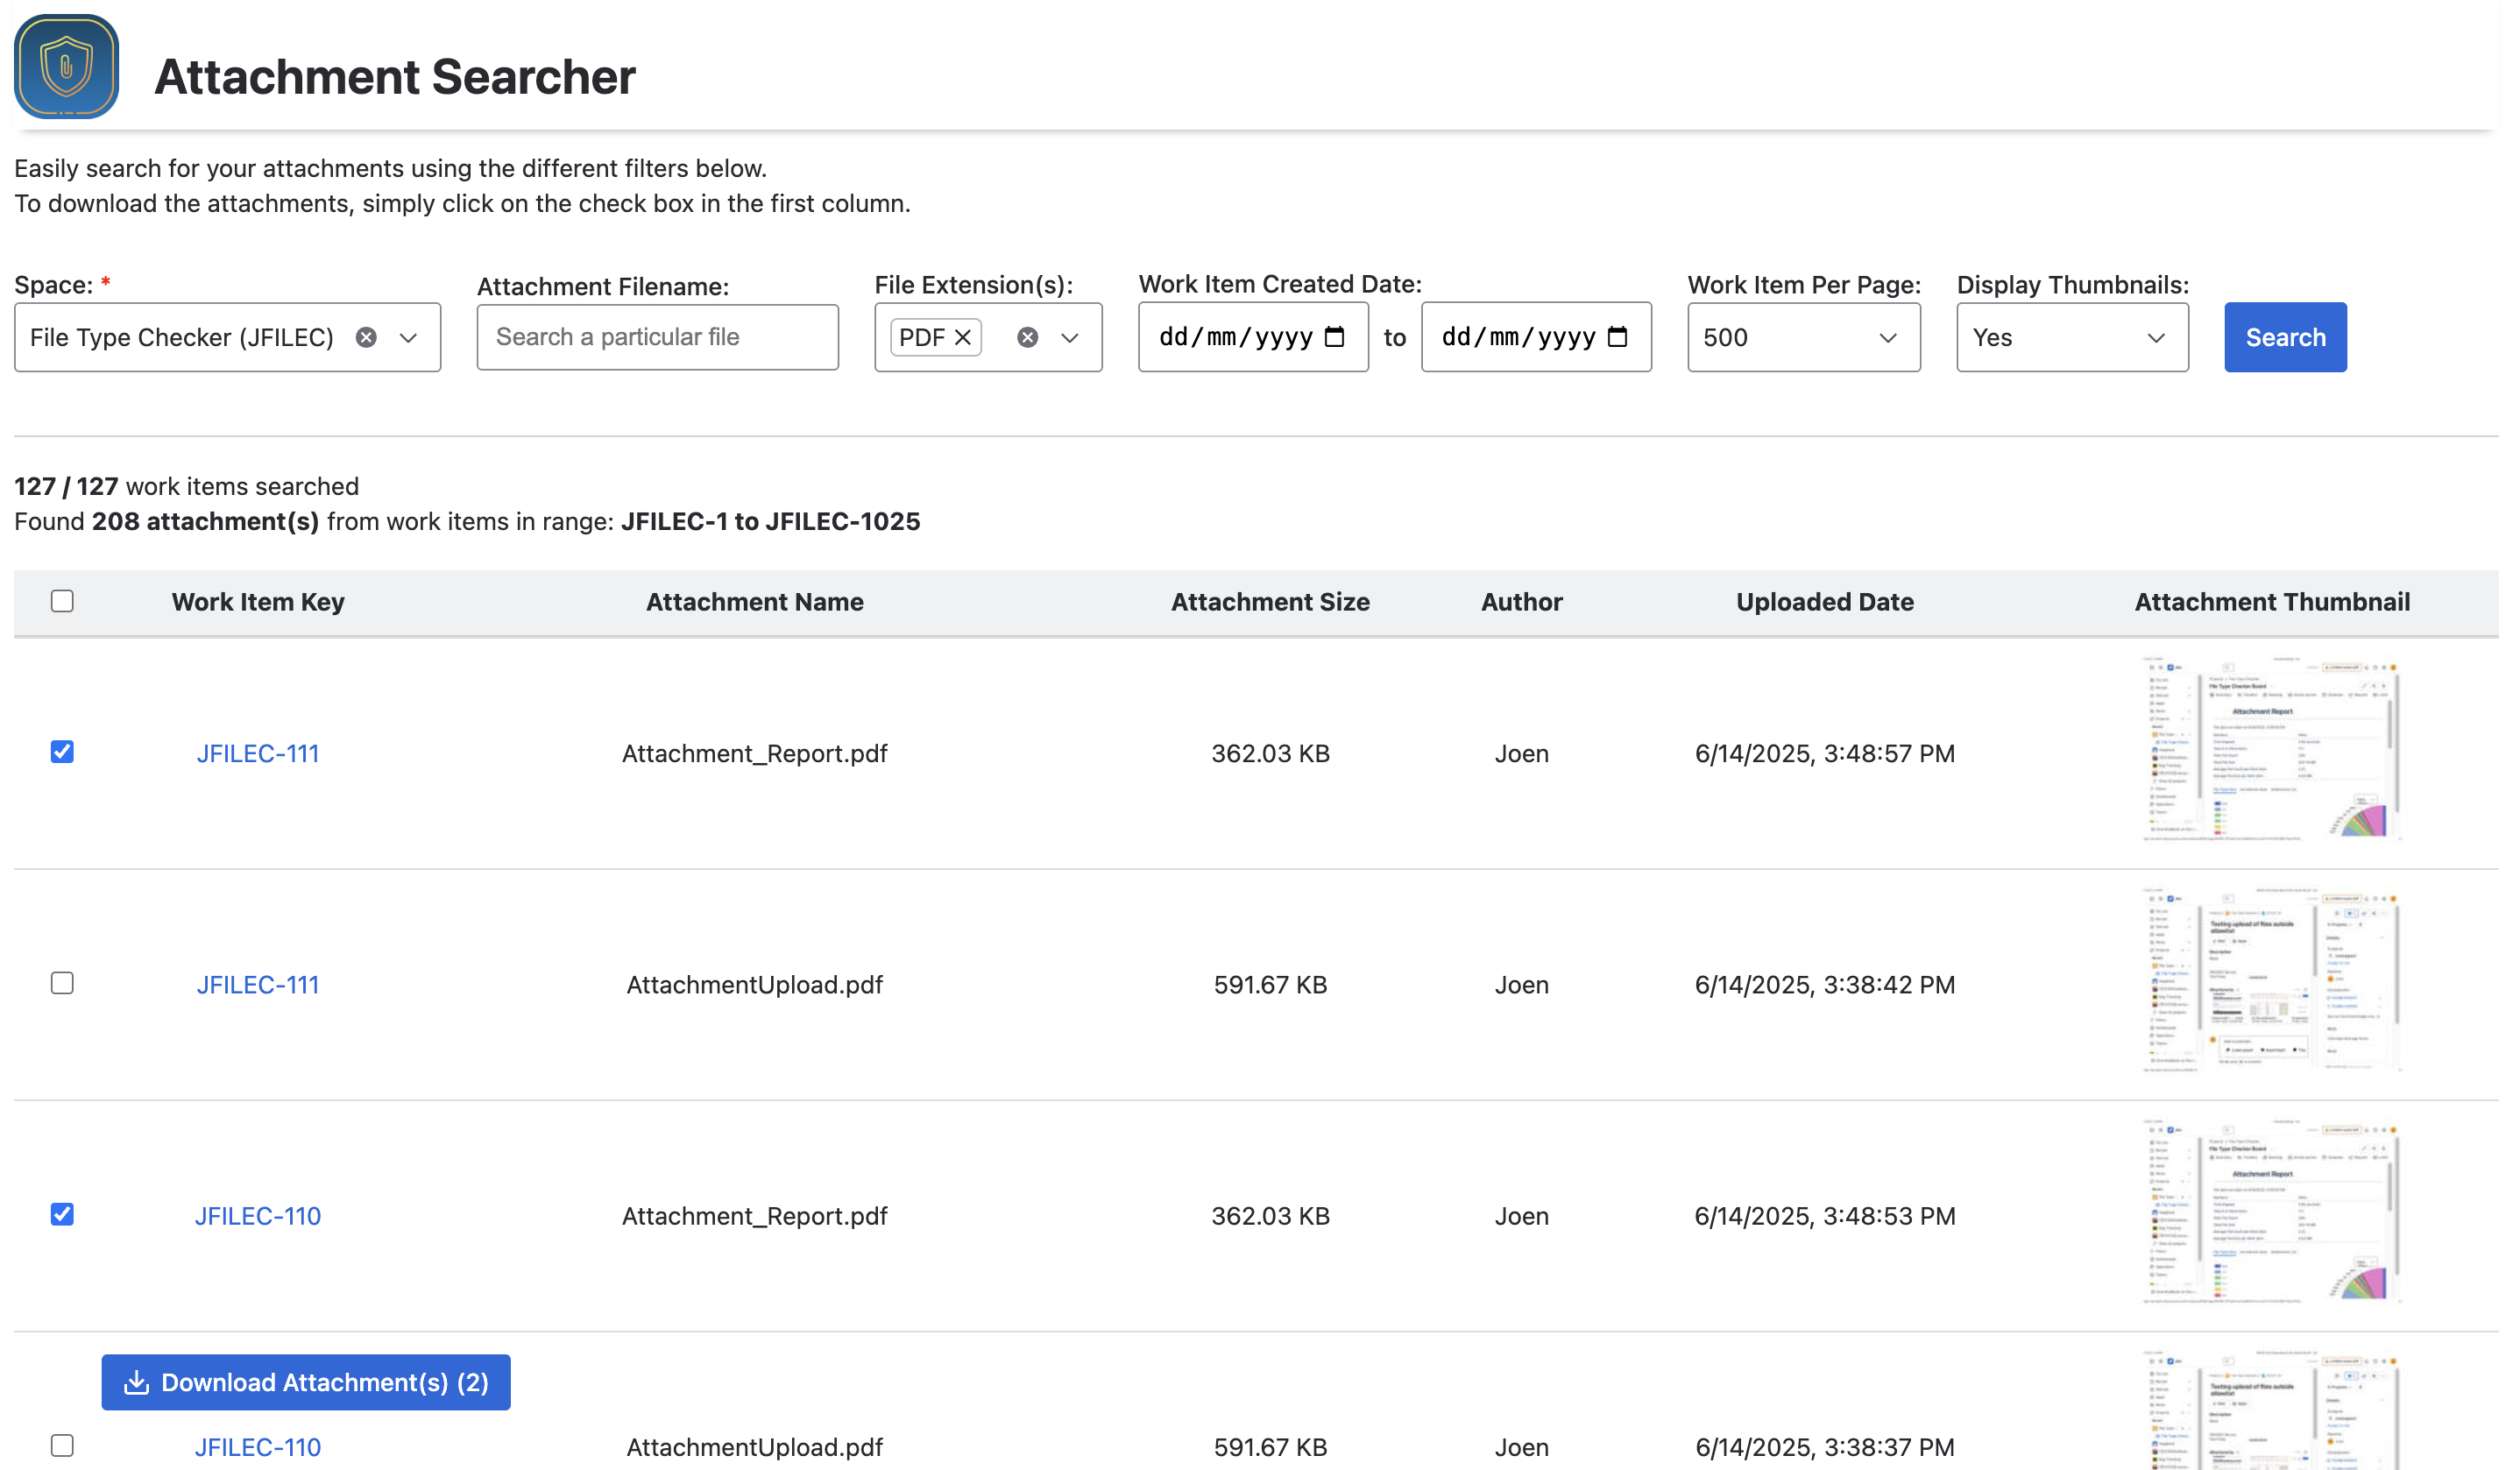Open the calendar picker for the start date
2520x1470 pixels.
click(x=1334, y=337)
